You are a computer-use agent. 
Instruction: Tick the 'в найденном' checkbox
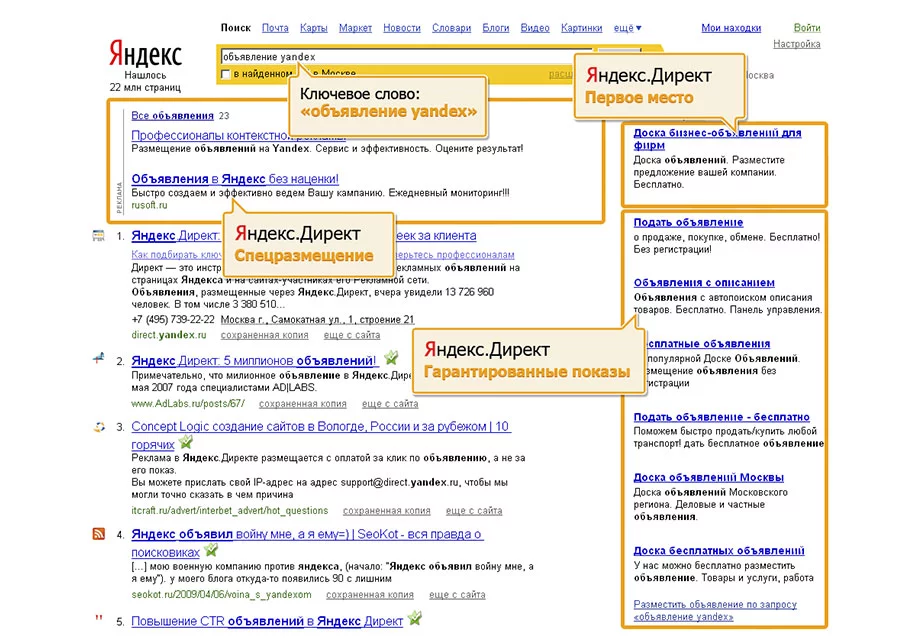click(226, 74)
